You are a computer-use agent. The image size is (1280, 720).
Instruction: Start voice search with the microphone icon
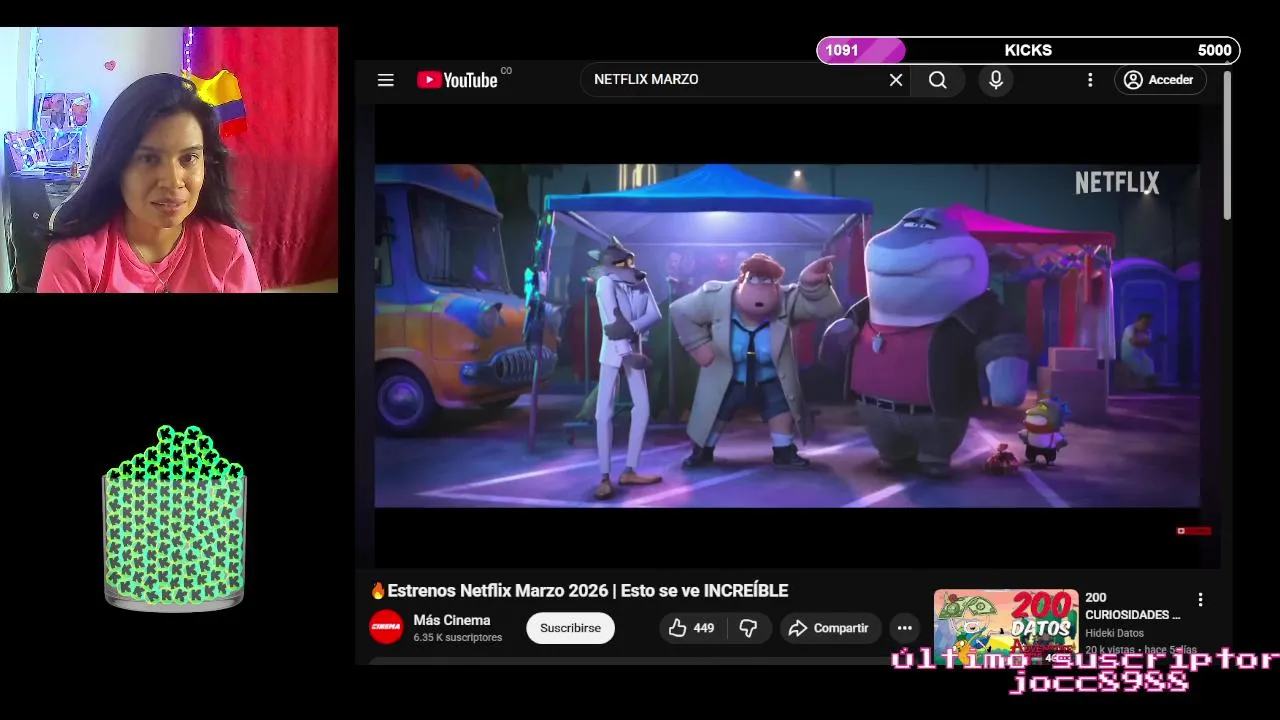click(x=995, y=80)
